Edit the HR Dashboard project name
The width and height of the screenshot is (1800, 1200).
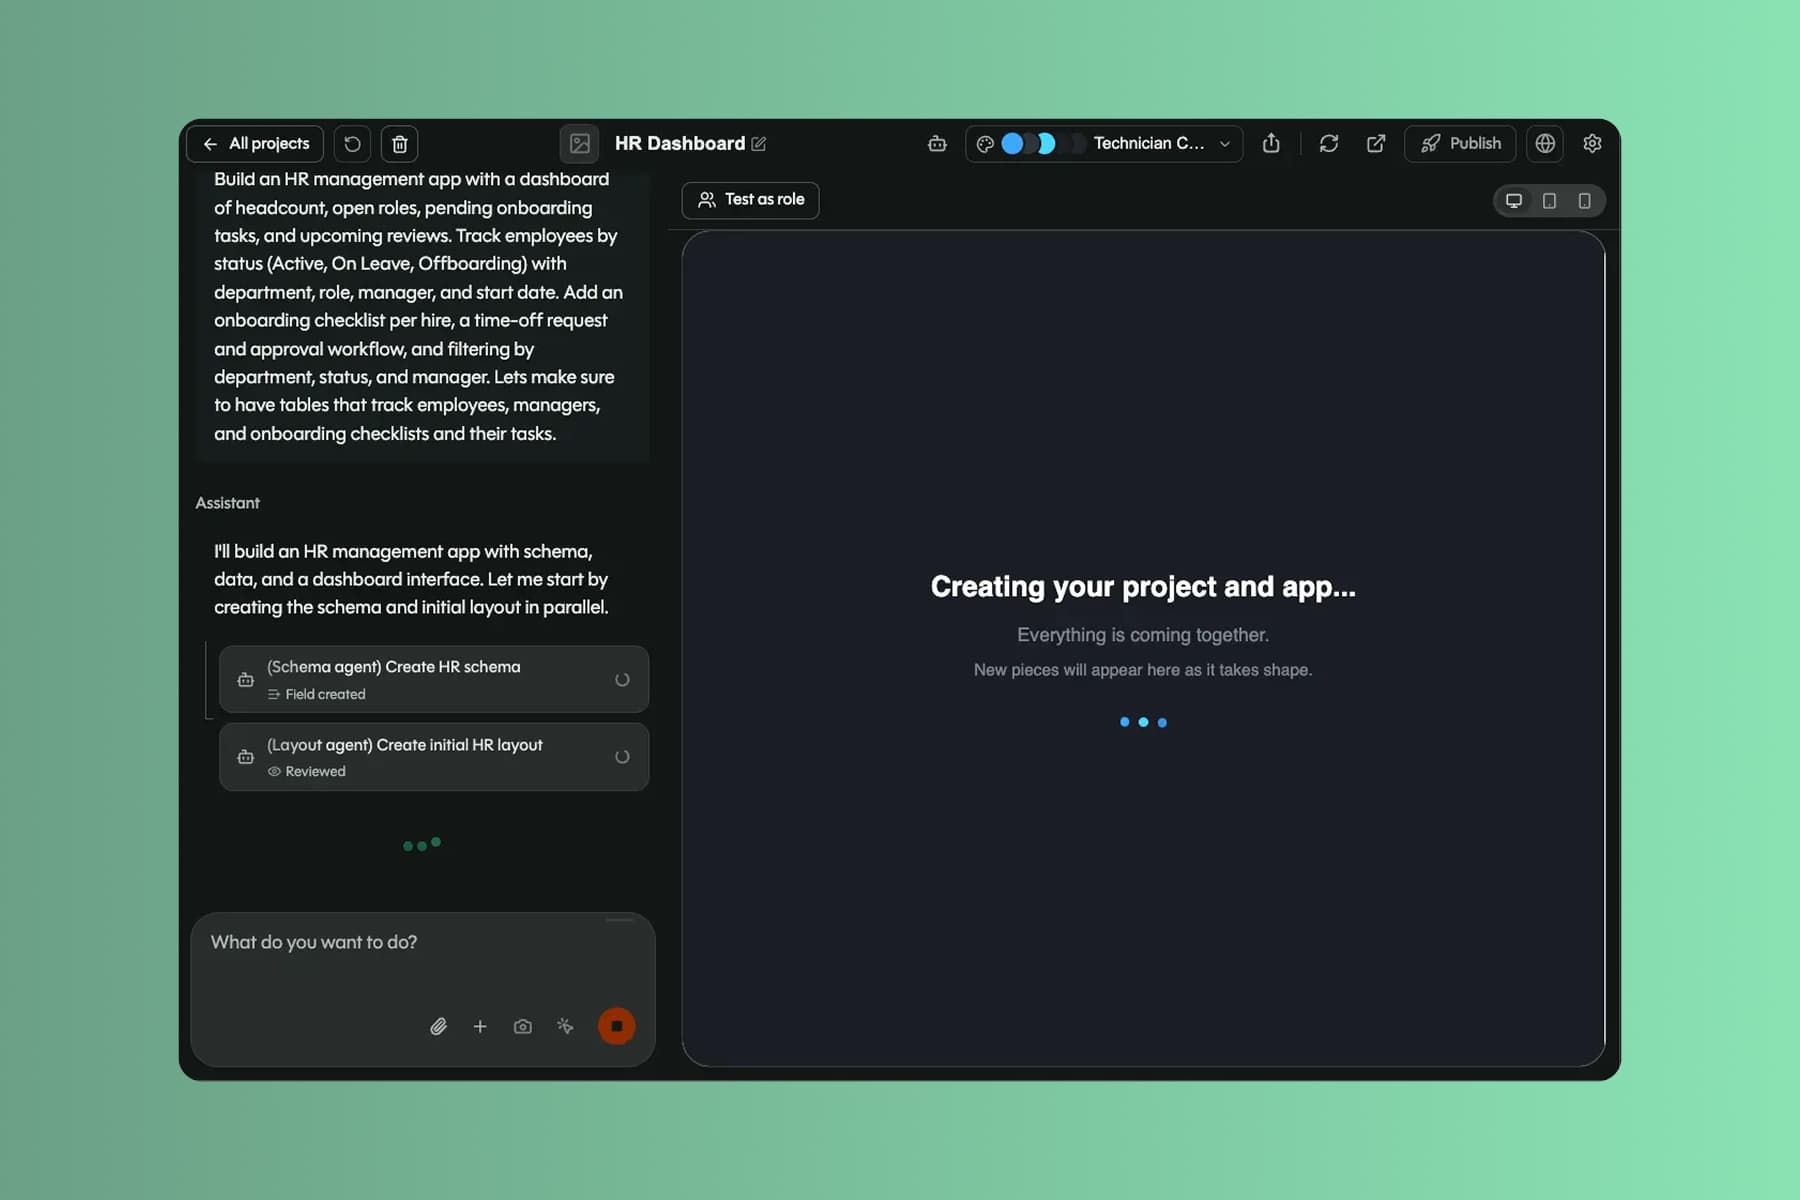point(759,144)
